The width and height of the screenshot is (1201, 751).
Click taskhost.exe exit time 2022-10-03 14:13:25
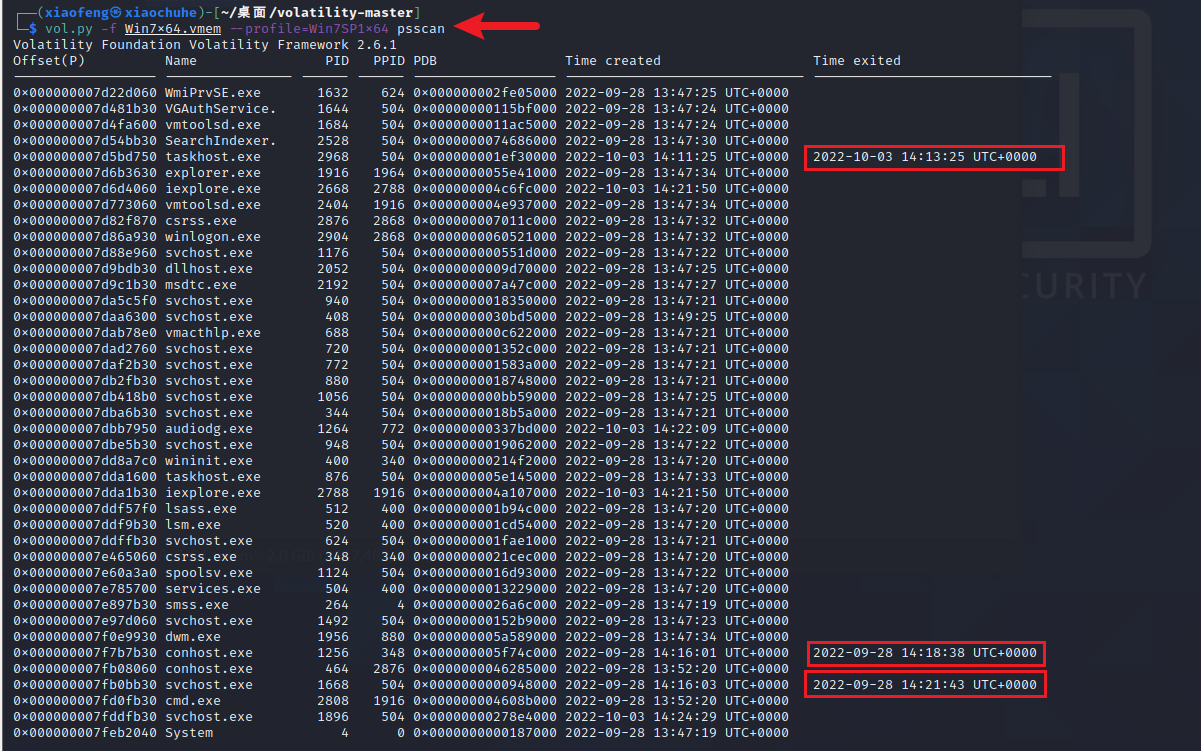pyautogui.click(x=925, y=157)
